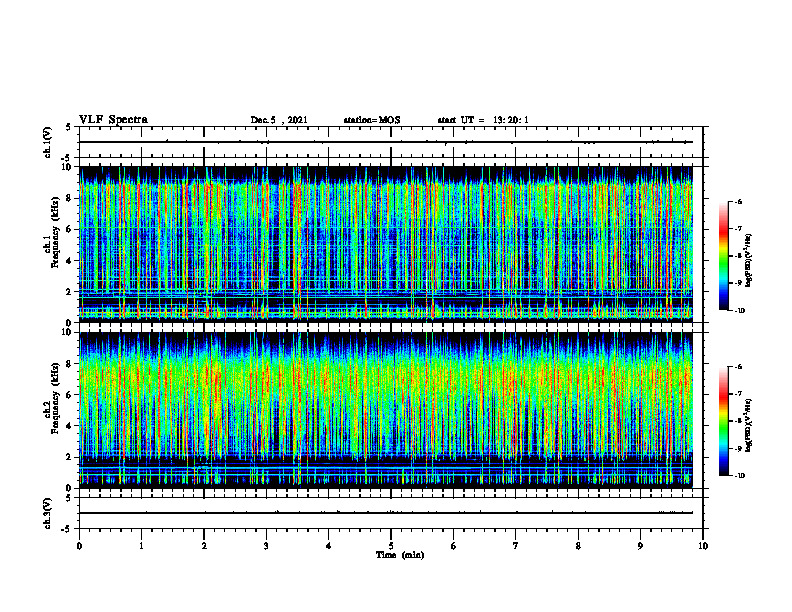Click the 'ch.3(V)' waveform axis label
792x612 pixels.
point(48,513)
